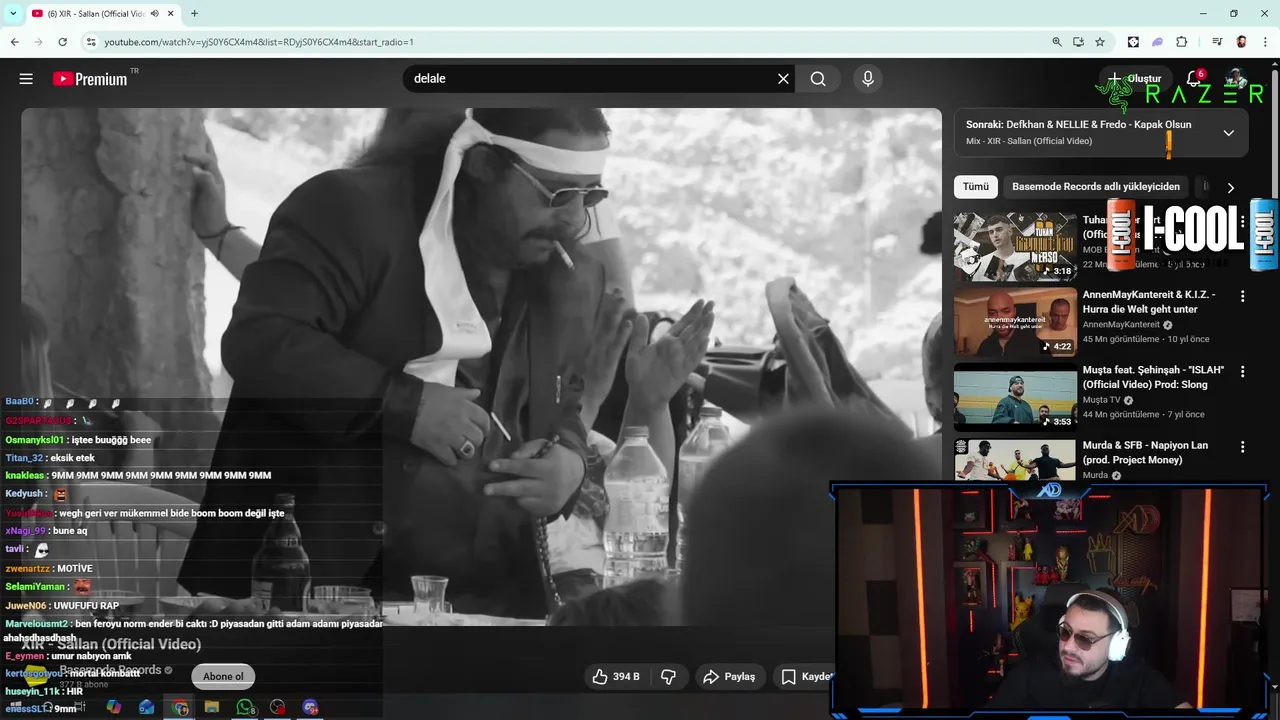The width and height of the screenshot is (1280, 720).
Task: Open Copilot from the taskbar
Action: tap(114, 707)
